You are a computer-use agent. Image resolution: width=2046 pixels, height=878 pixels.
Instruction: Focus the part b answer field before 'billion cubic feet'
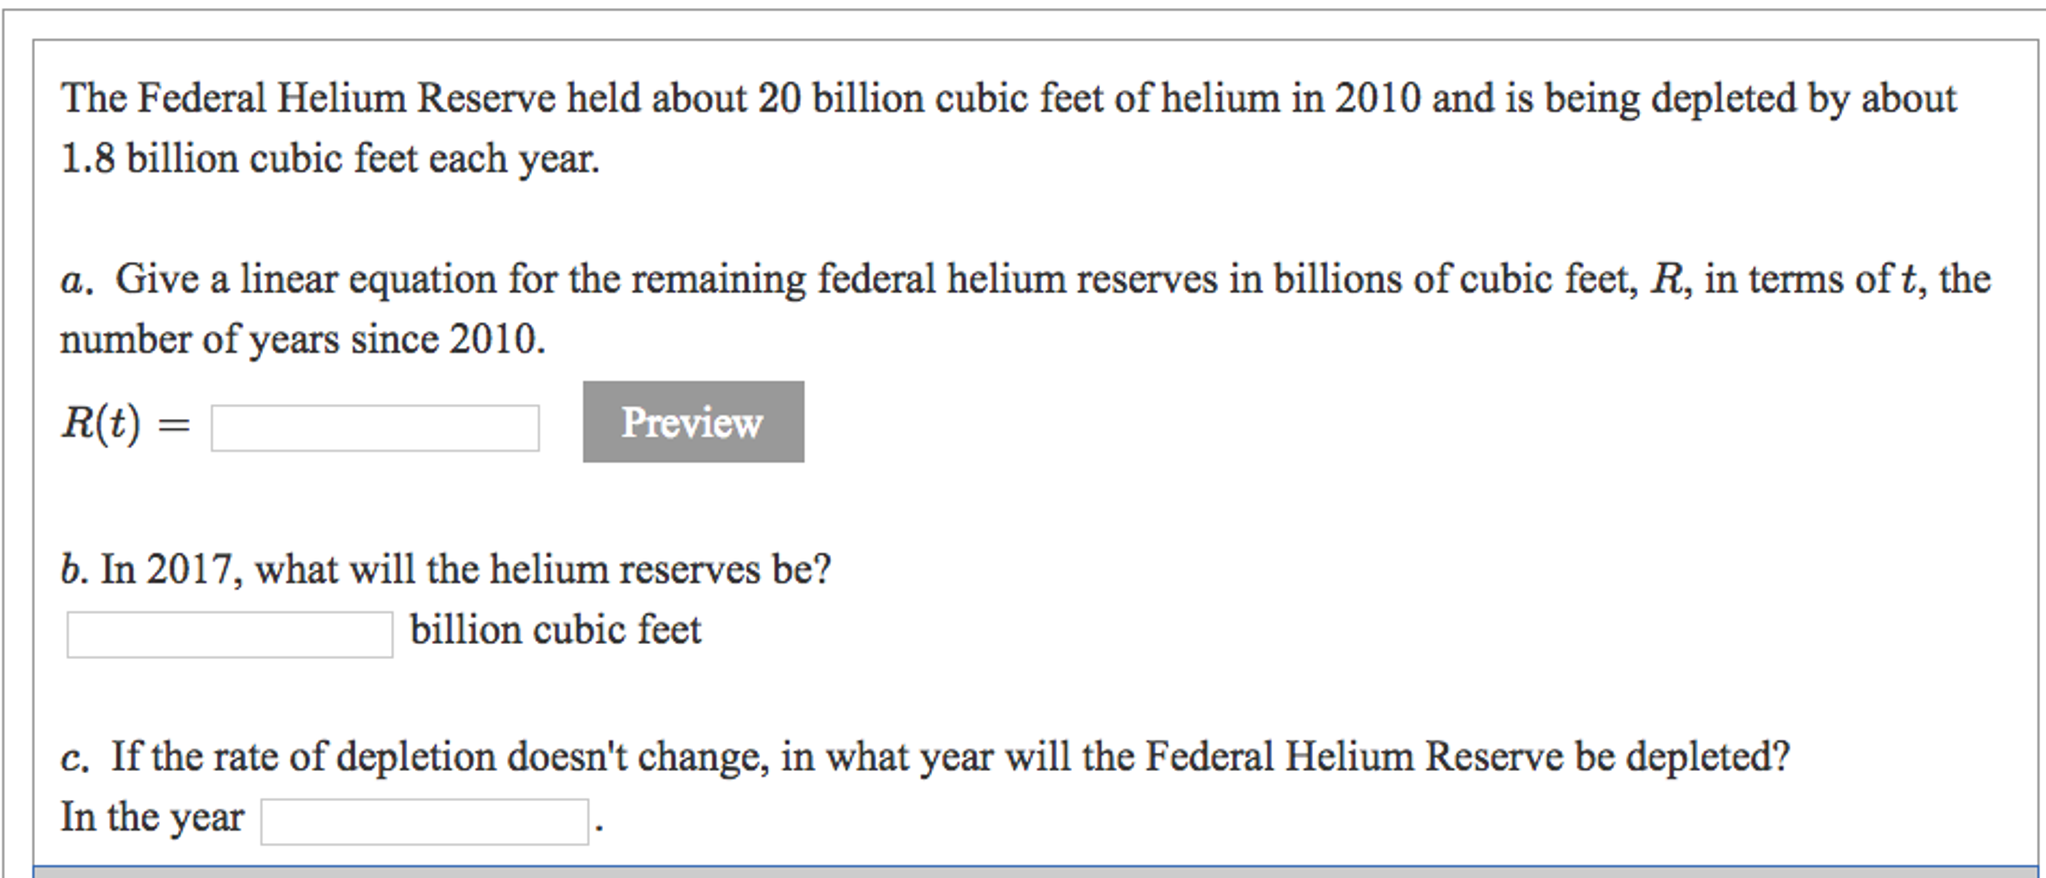click(x=230, y=635)
